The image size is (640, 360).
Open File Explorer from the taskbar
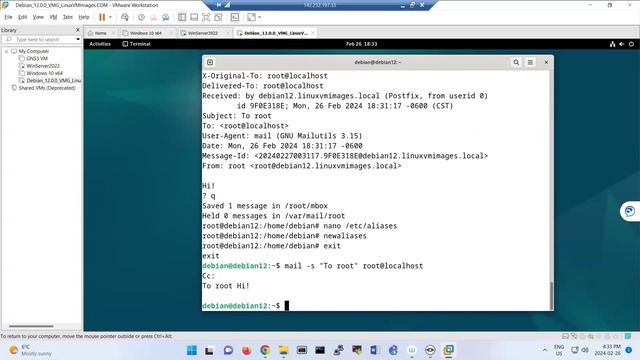[x=283, y=350]
